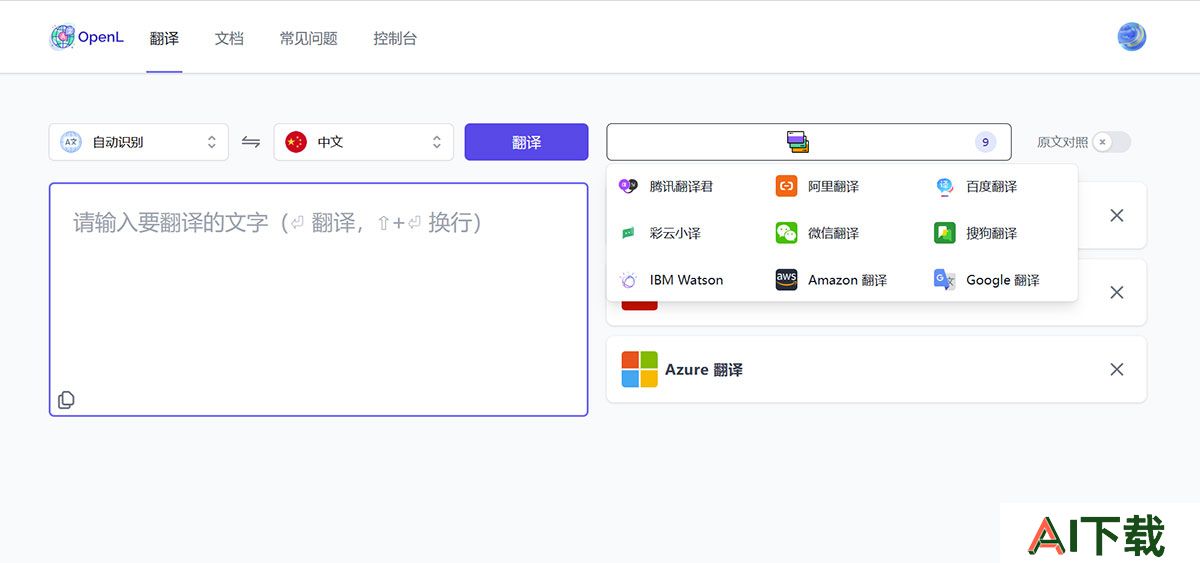Copy the source text with copy icon
1200x563 pixels.
66,400
